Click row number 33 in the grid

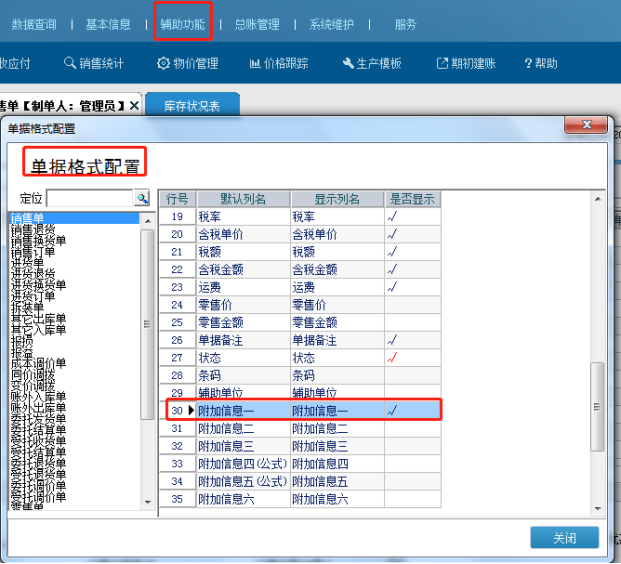tap(178, 464)
